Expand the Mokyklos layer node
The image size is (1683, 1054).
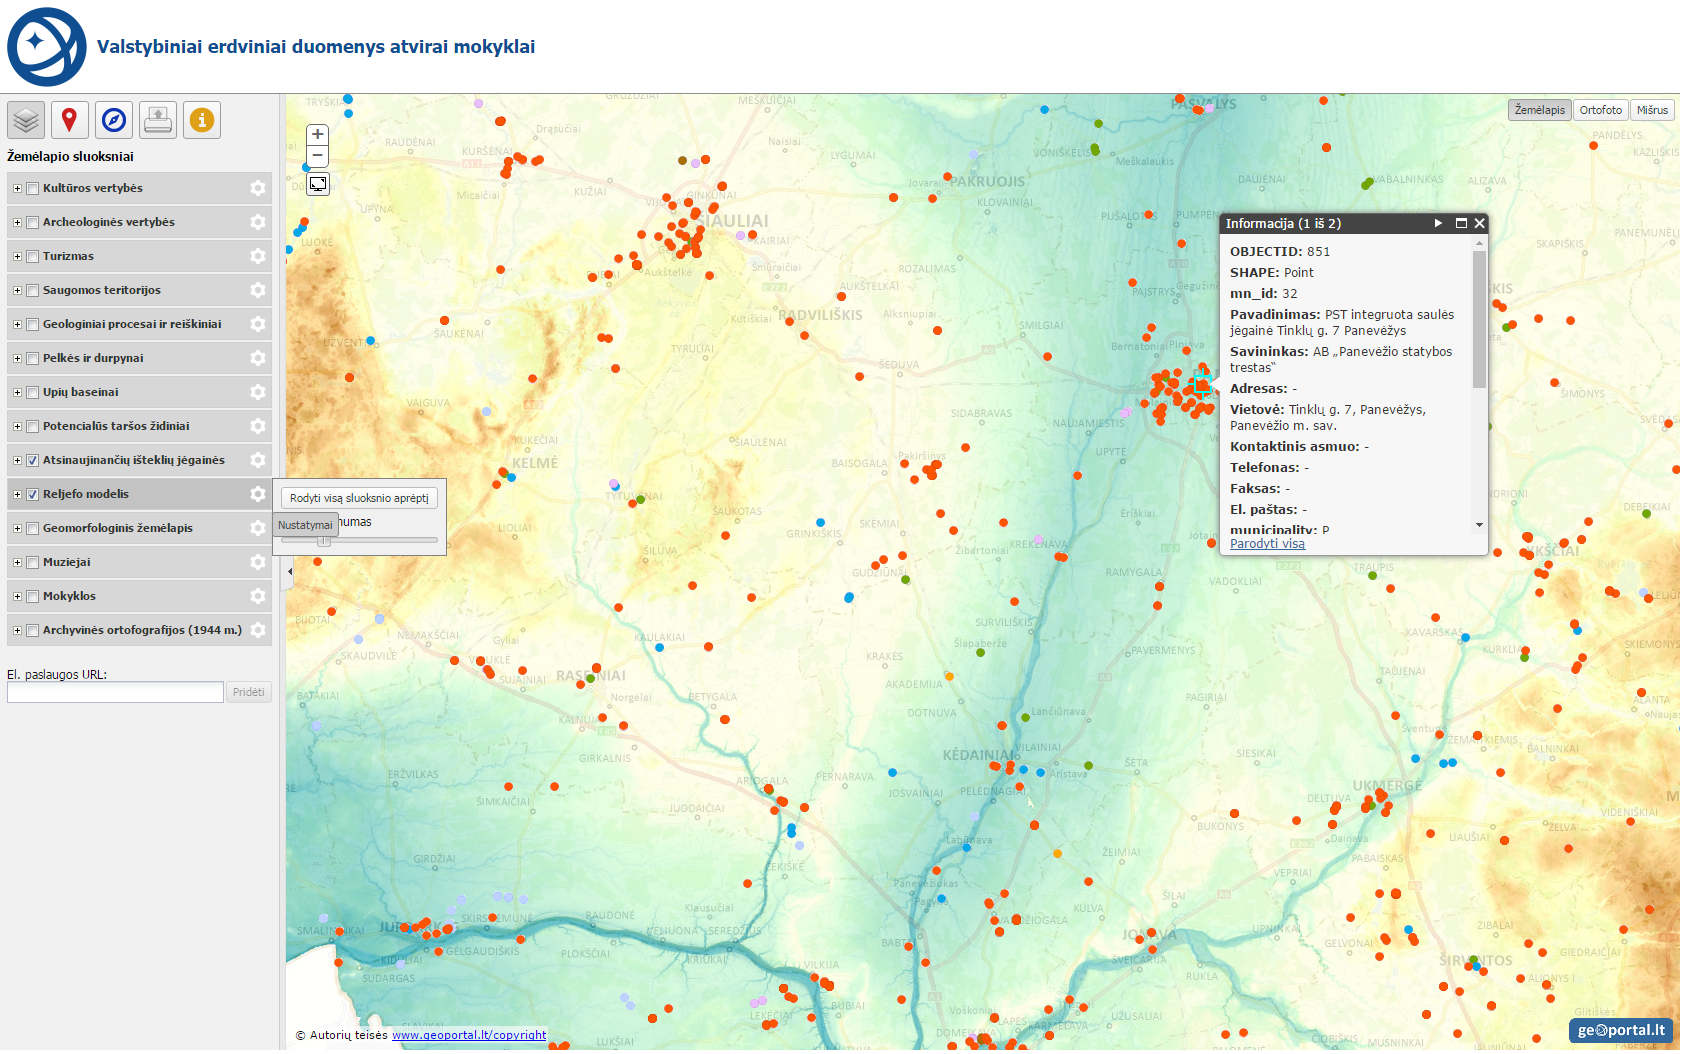pos(17,596)
